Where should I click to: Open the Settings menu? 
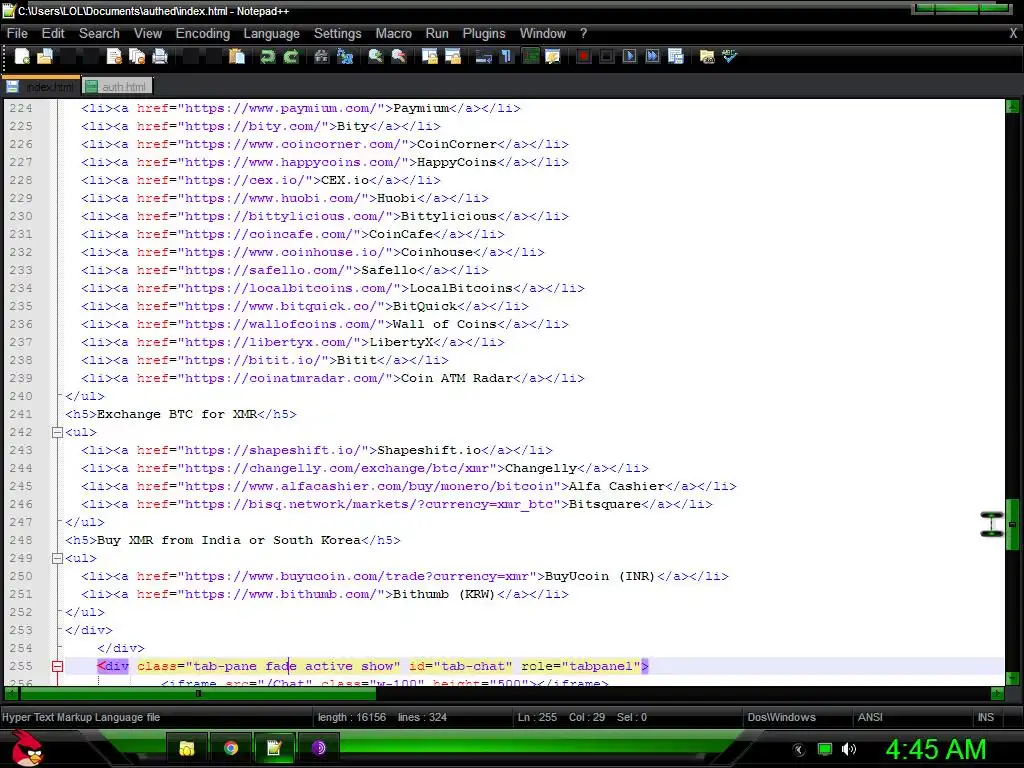[x=337, y=33]
